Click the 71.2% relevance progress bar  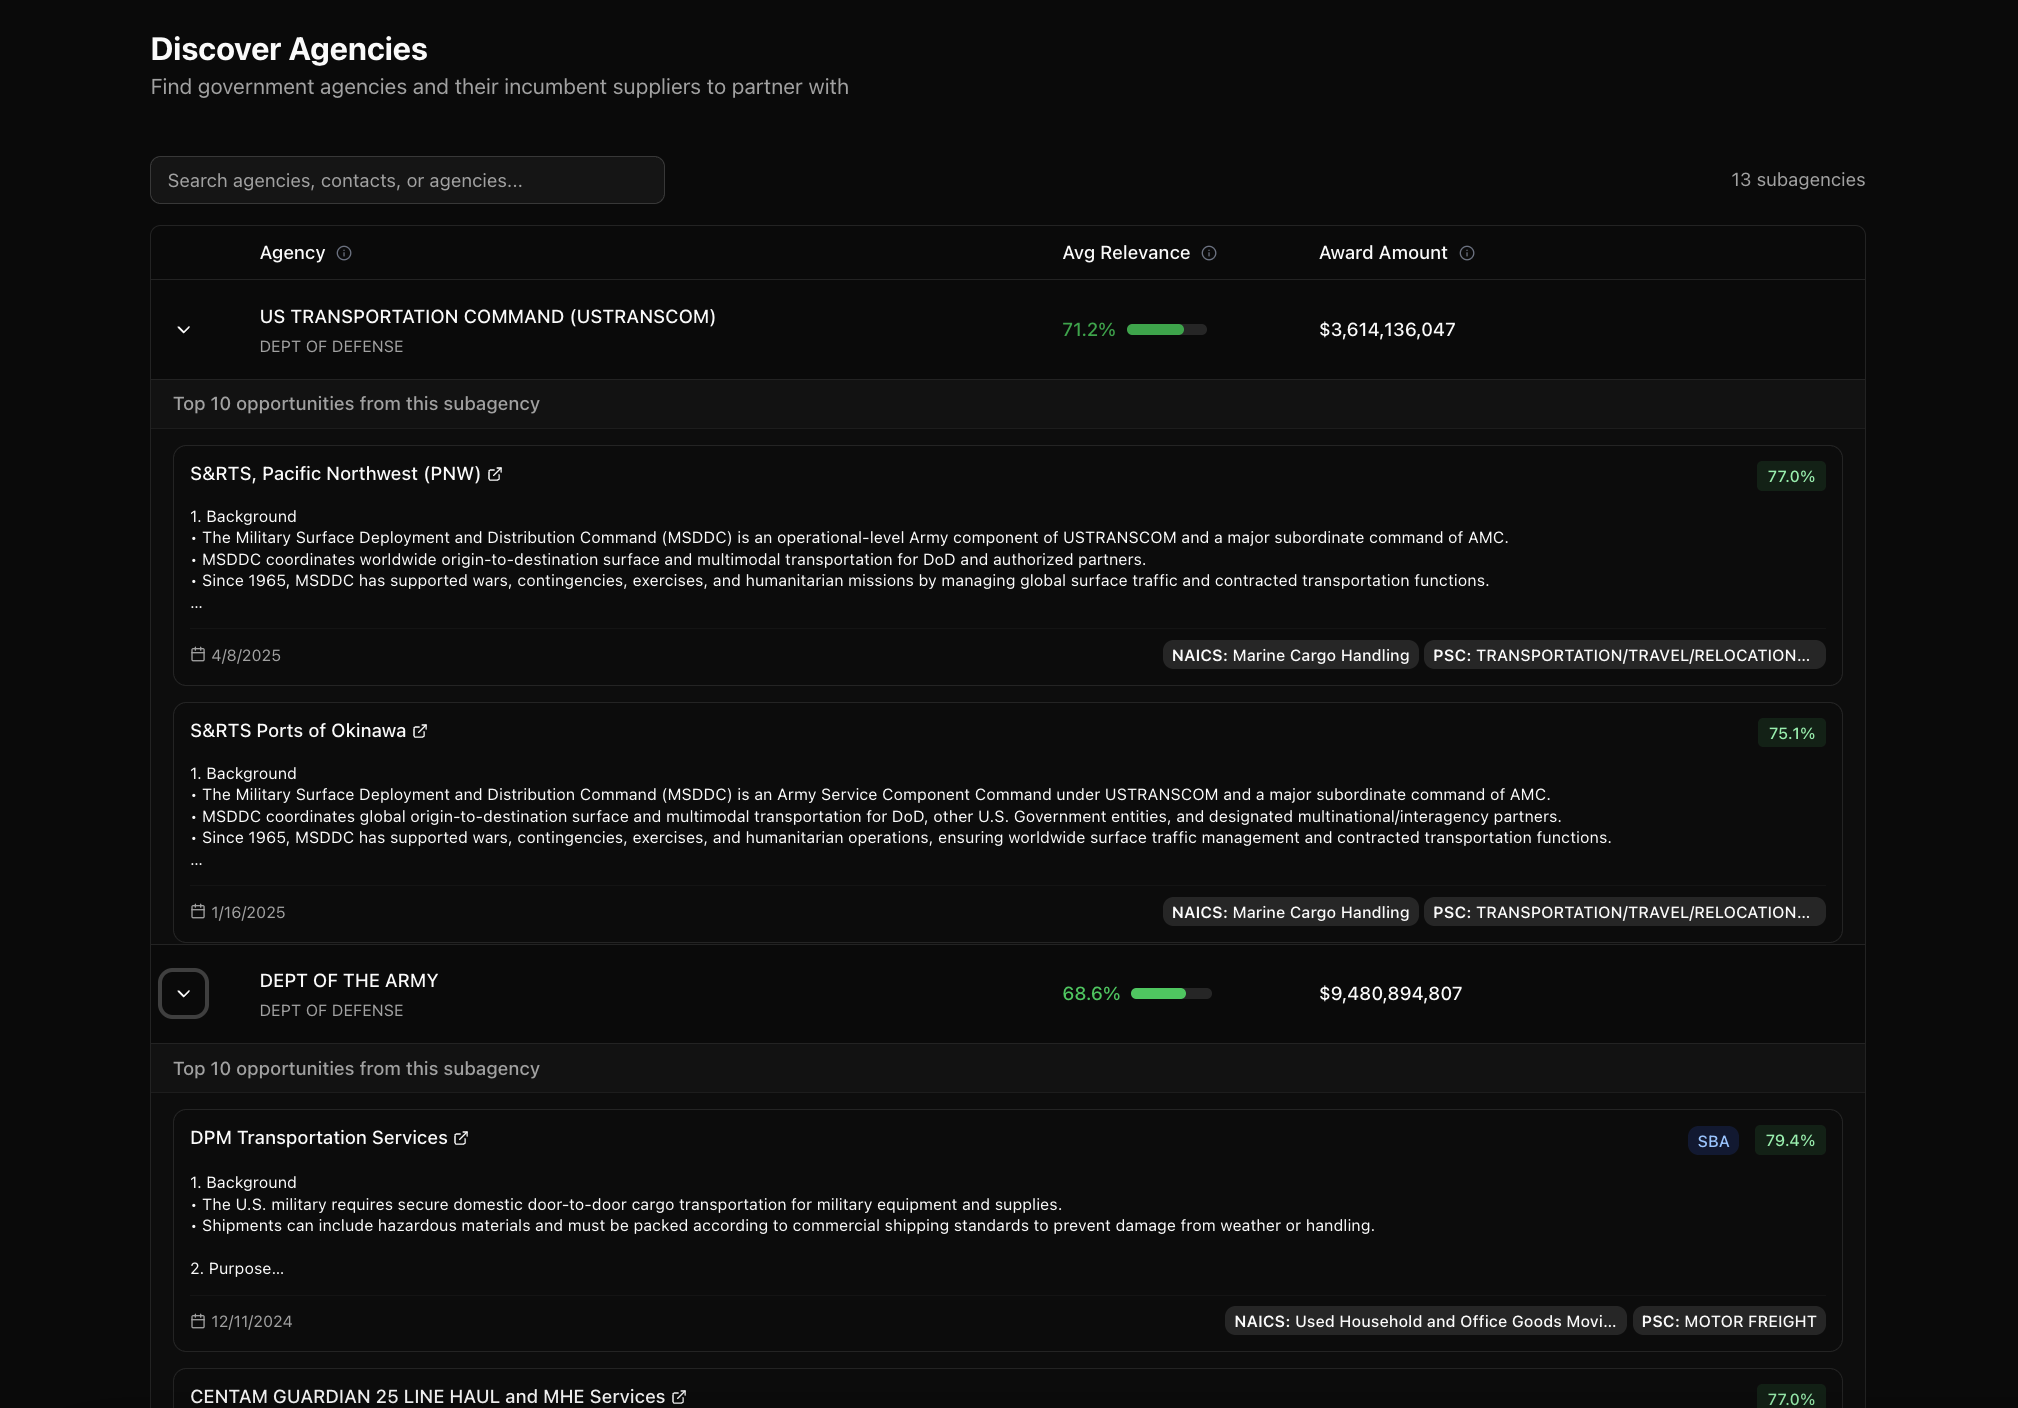tap(1166, 329)
